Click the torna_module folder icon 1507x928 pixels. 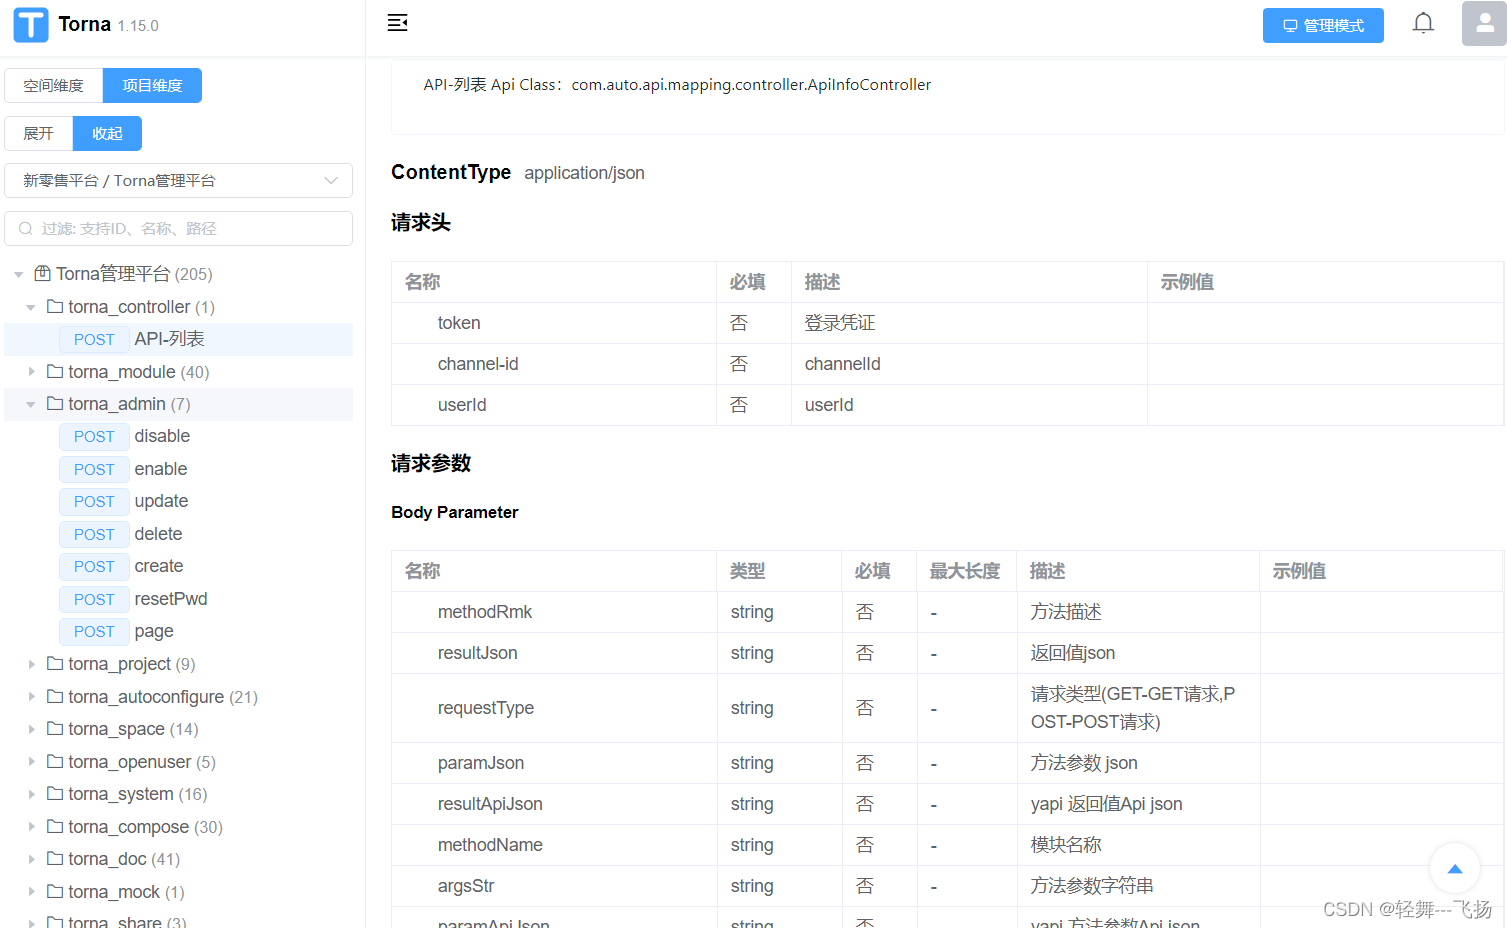(55, 371)
